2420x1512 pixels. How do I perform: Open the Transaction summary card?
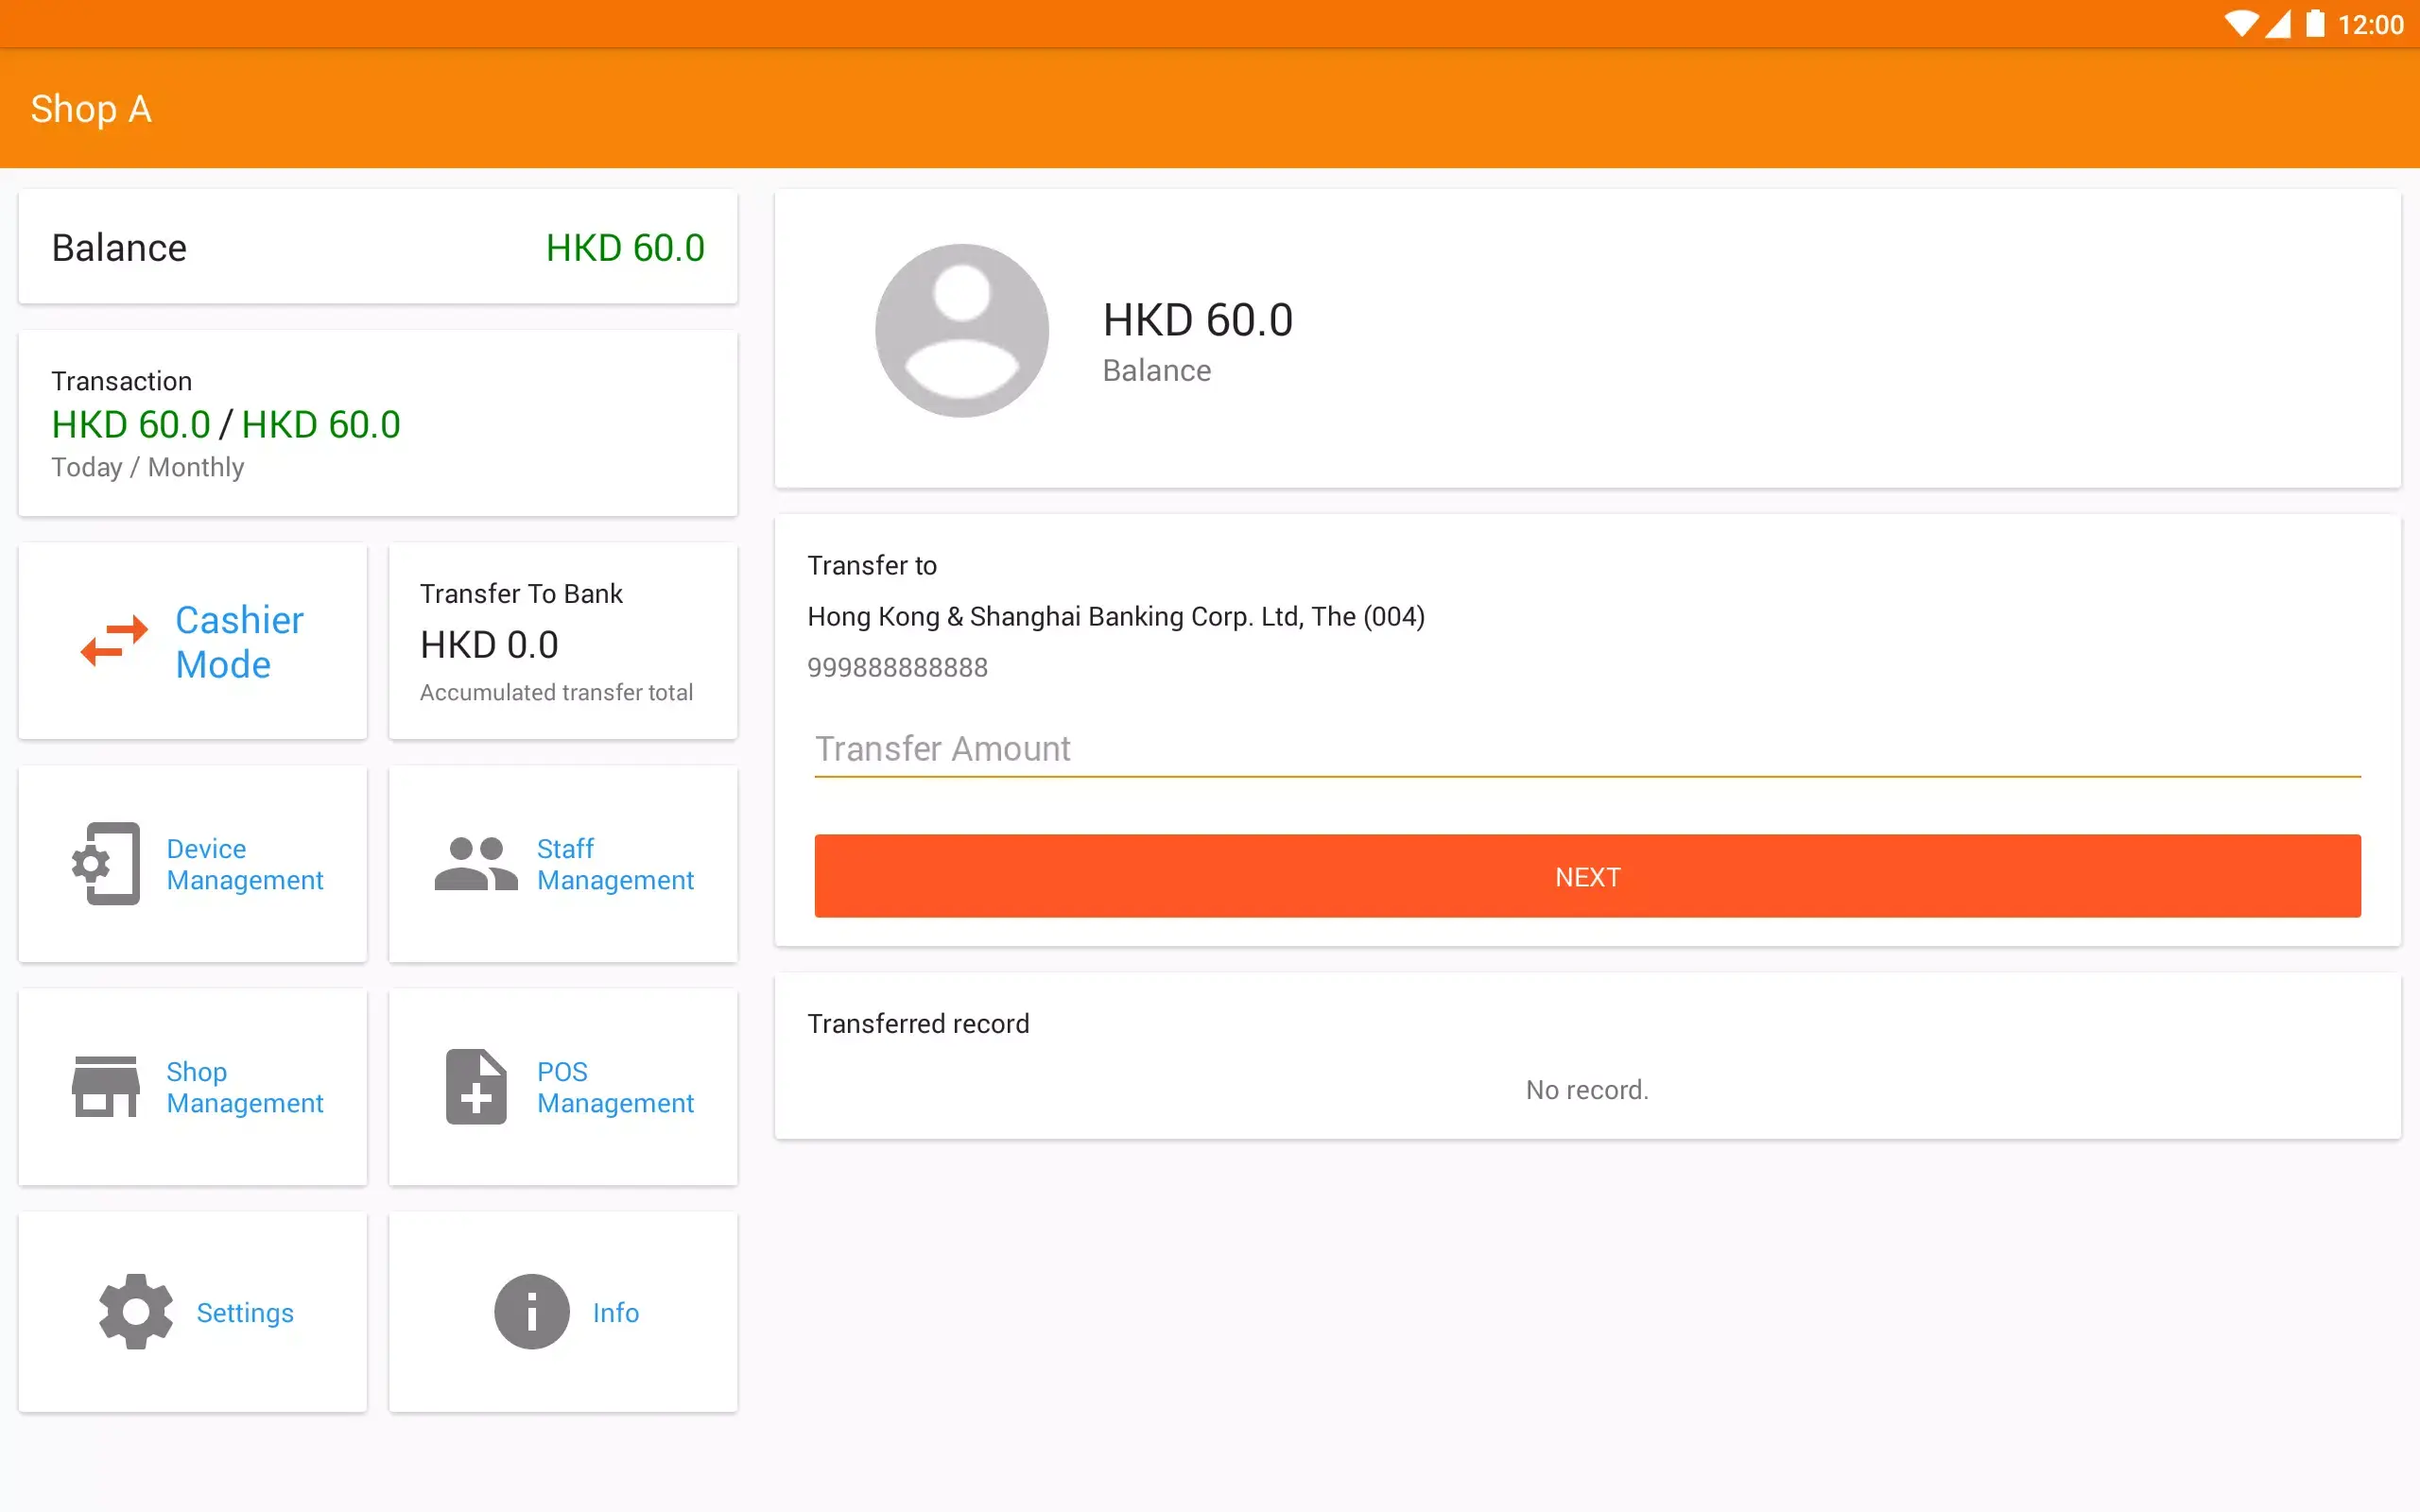[378, 423]
